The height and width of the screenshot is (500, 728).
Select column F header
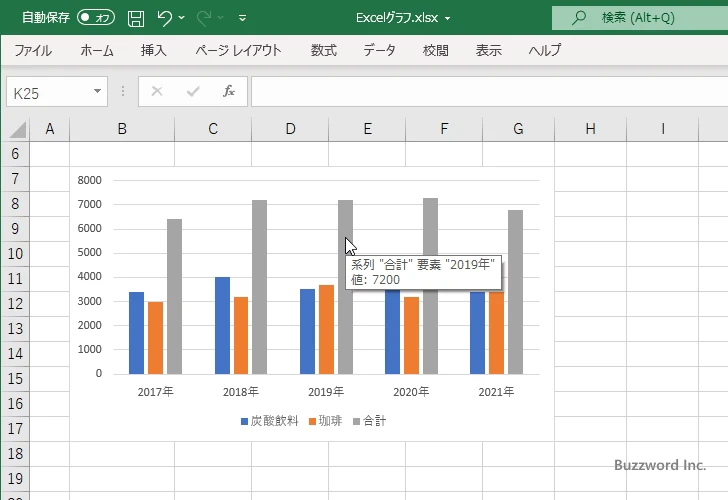coord(444,129)
